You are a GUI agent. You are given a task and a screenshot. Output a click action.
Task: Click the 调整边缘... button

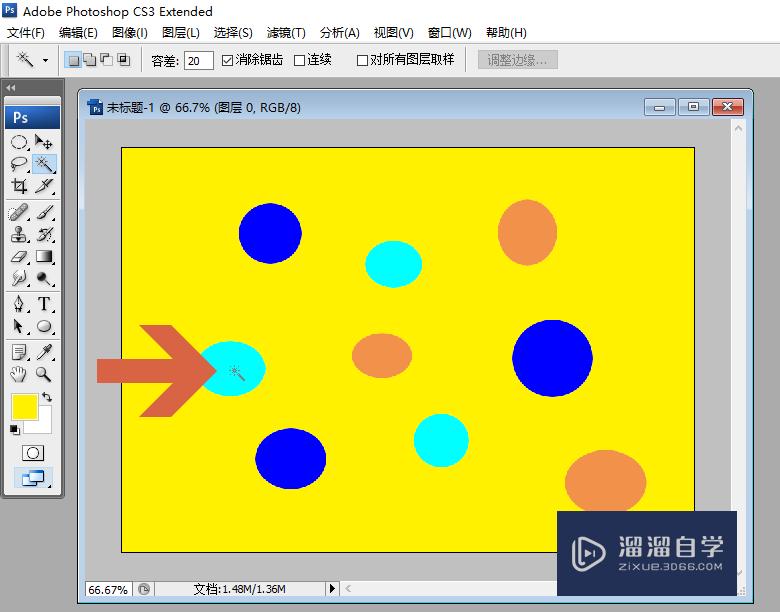518,60
